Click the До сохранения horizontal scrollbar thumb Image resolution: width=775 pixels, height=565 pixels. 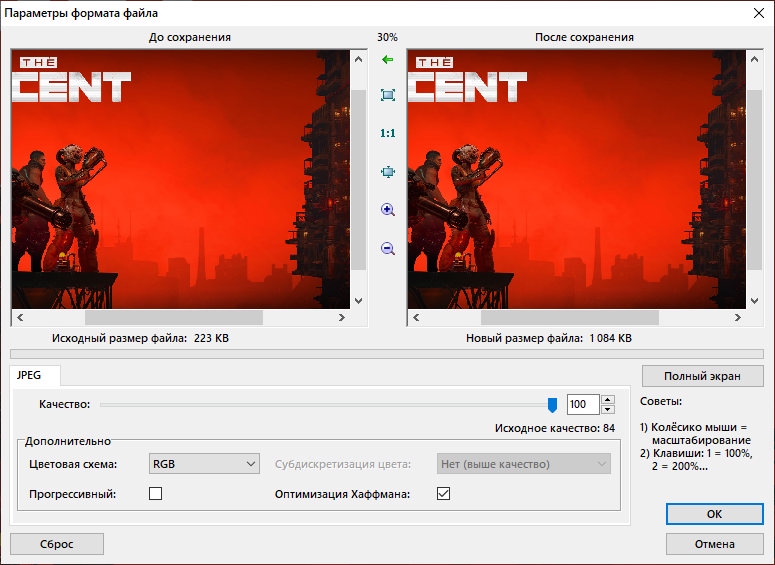[x=174, y=317]
